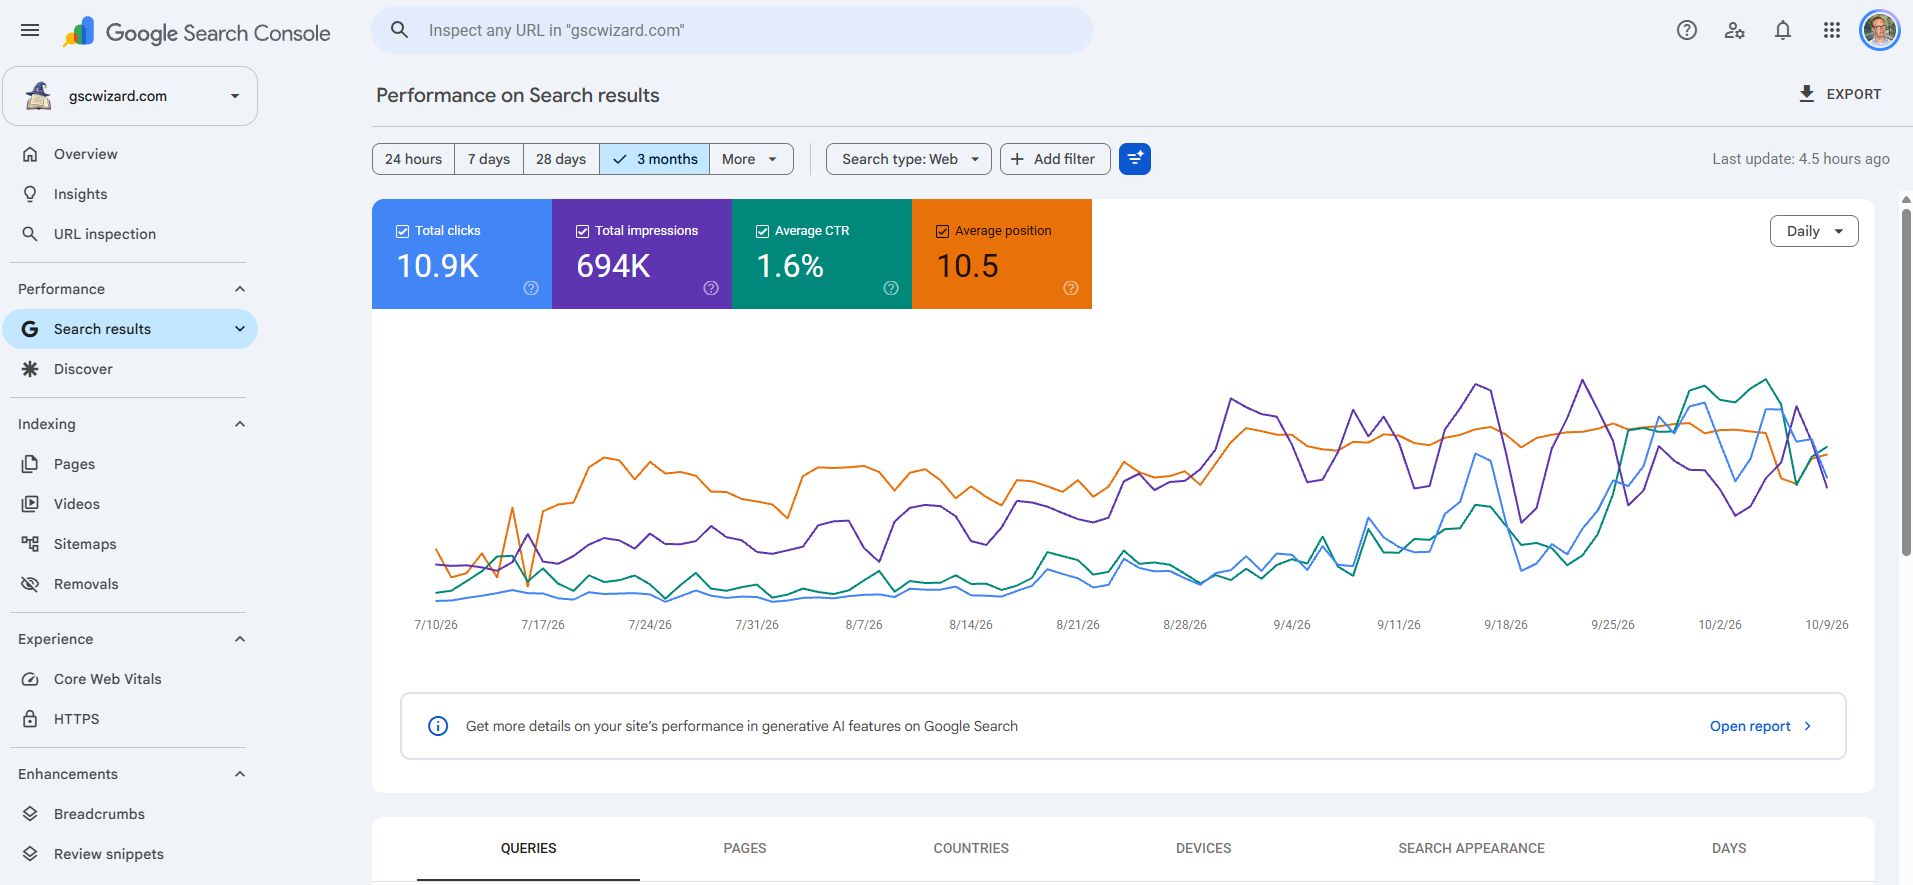This screenshot has width=1913, height=885.
Task: Select the 7 days date range
Action: (489, 159)
